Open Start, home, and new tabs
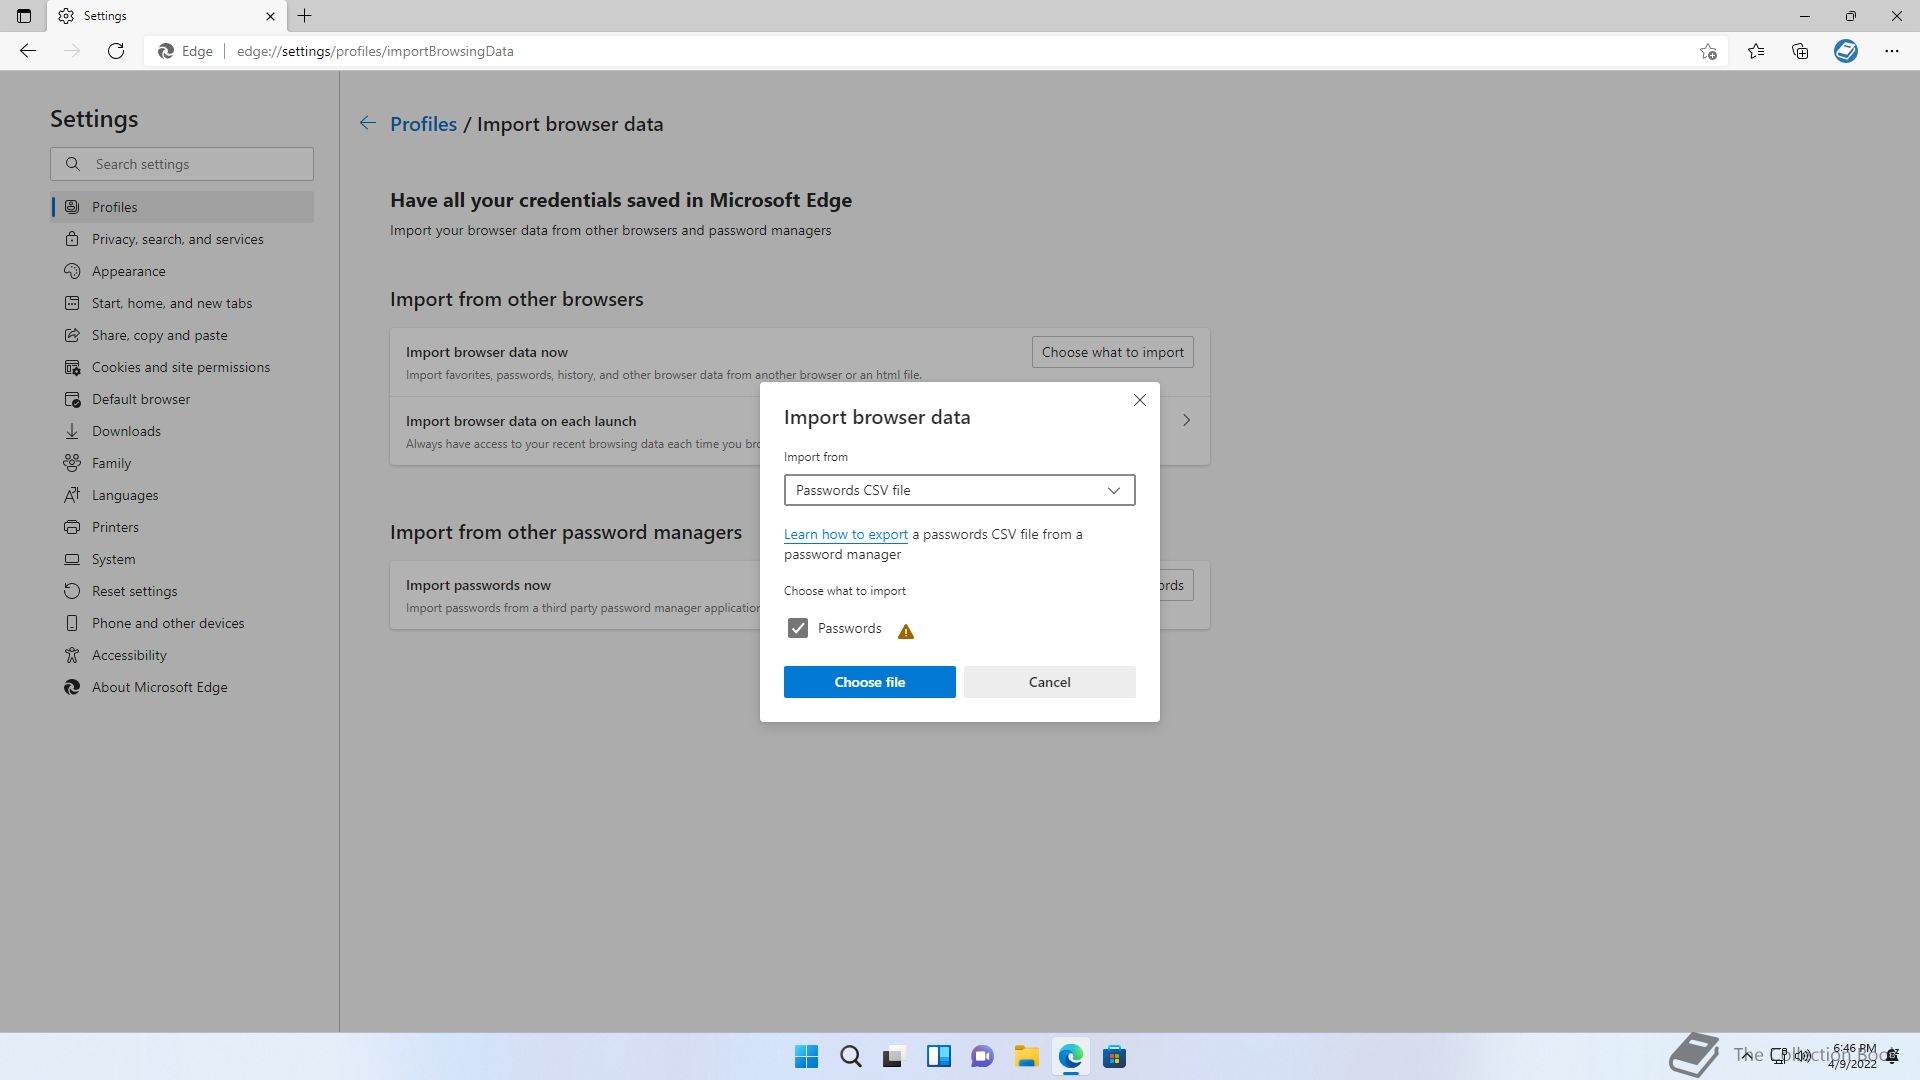This screenshot has height=1080, width=1920. point(182,303)
